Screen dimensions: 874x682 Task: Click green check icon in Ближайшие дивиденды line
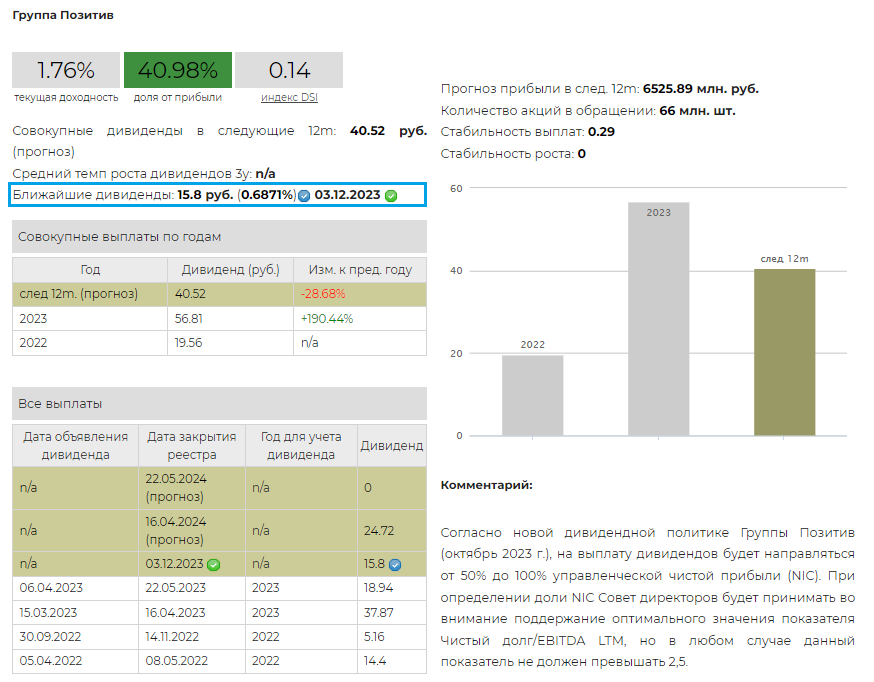(x=391, y=195)
